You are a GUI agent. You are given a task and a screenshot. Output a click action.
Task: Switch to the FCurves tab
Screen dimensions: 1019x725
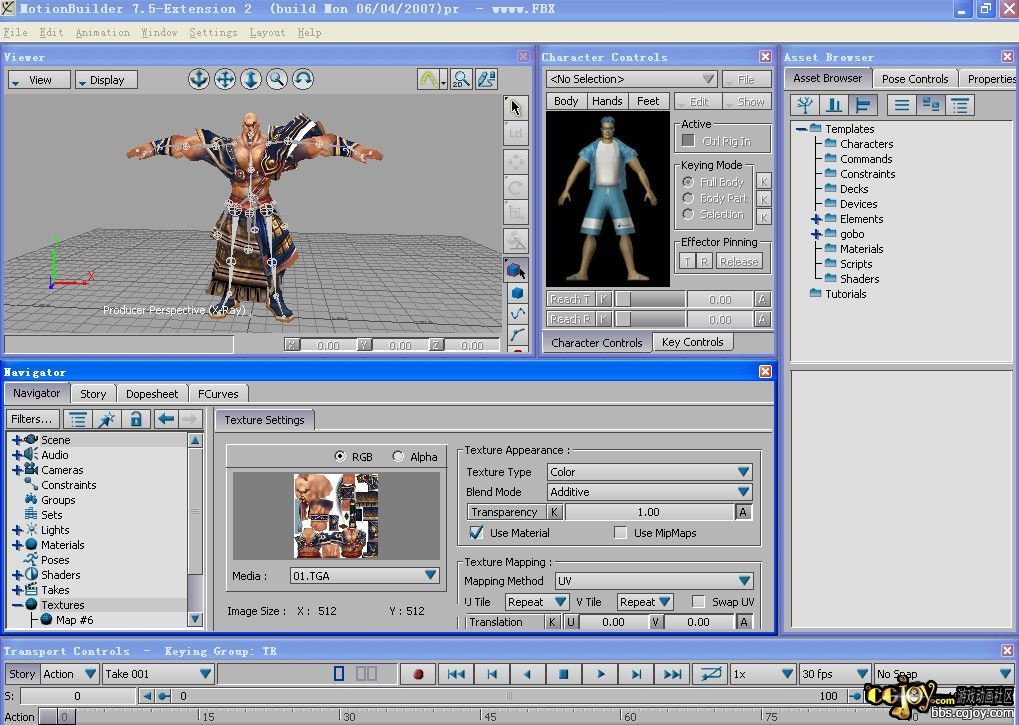tap(217, 394)
